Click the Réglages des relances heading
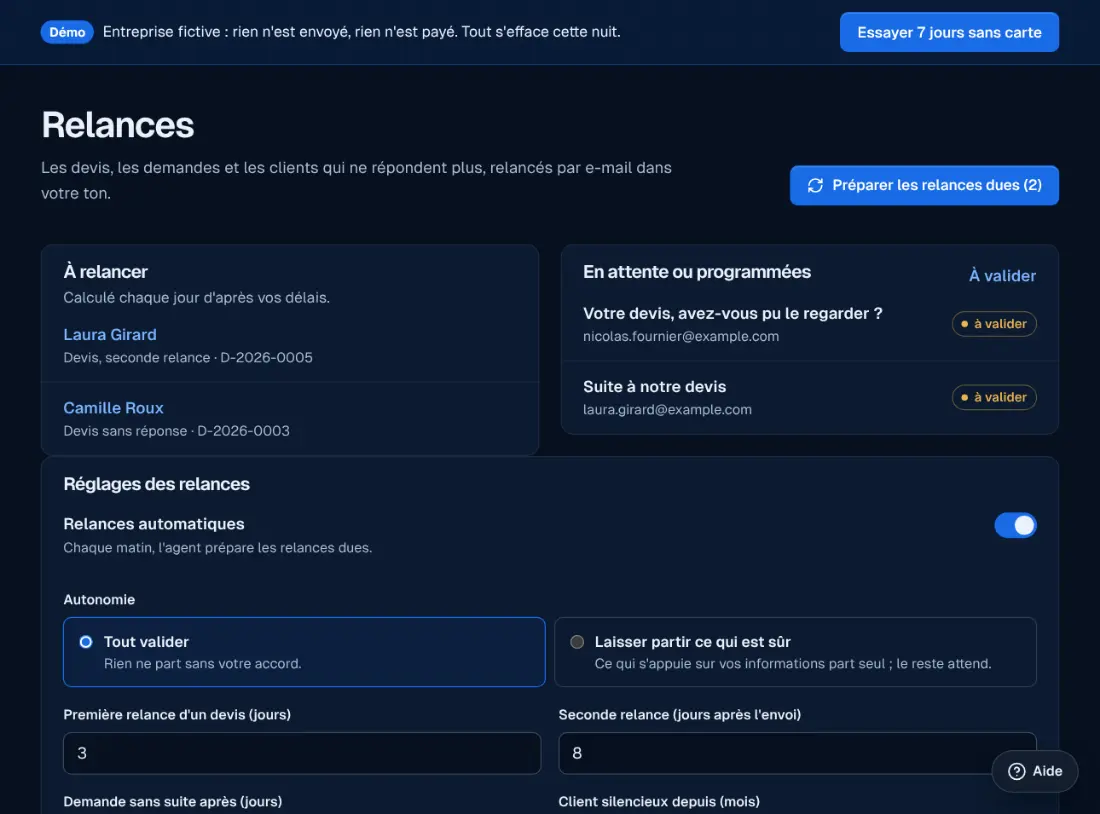The height and width of the screenshot is (814, 1100). pos(156,484)
